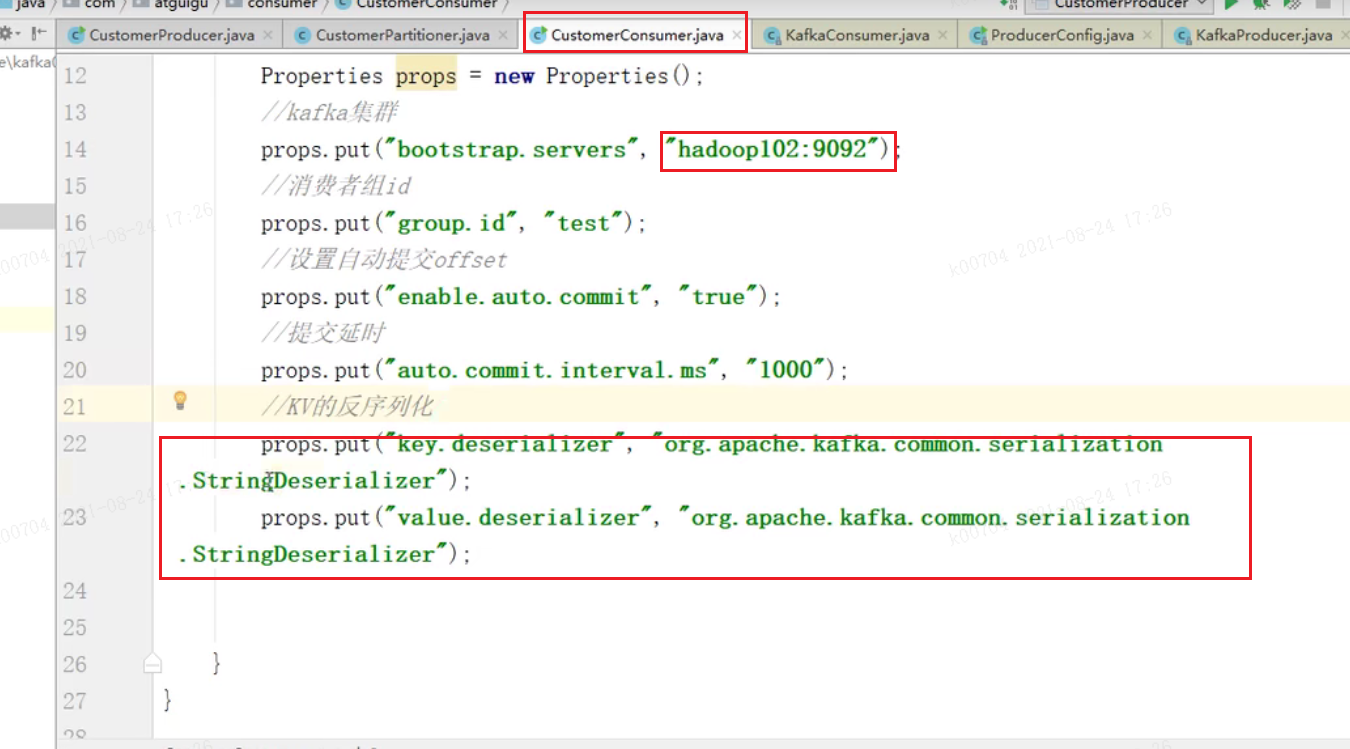This screenshot has width=1350, height=749.
Task: Switch to the CustomerProducer.java tab
Action: pyautogui.click(x=171, y=35)
